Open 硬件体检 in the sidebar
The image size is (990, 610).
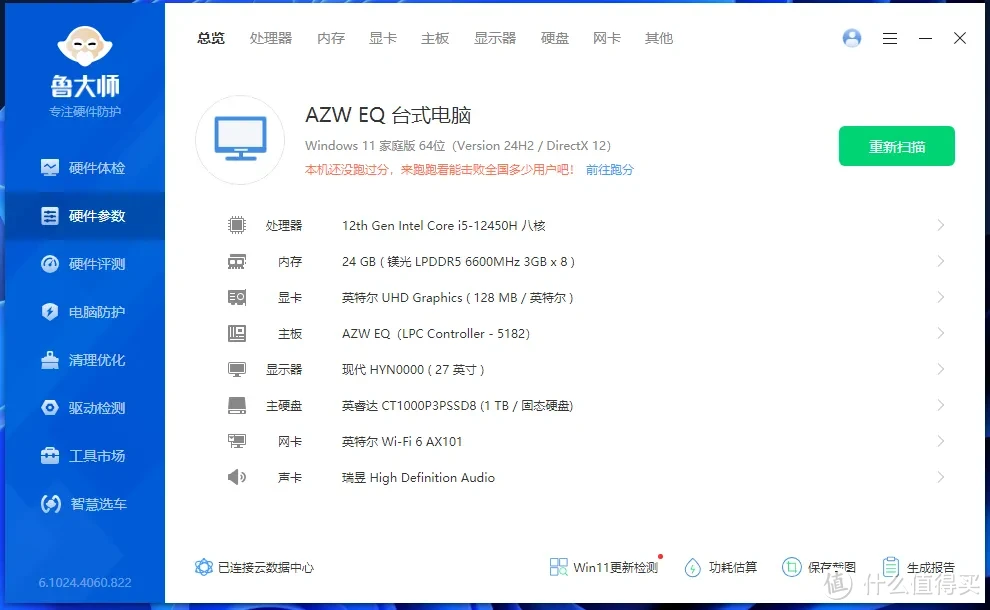83,168
